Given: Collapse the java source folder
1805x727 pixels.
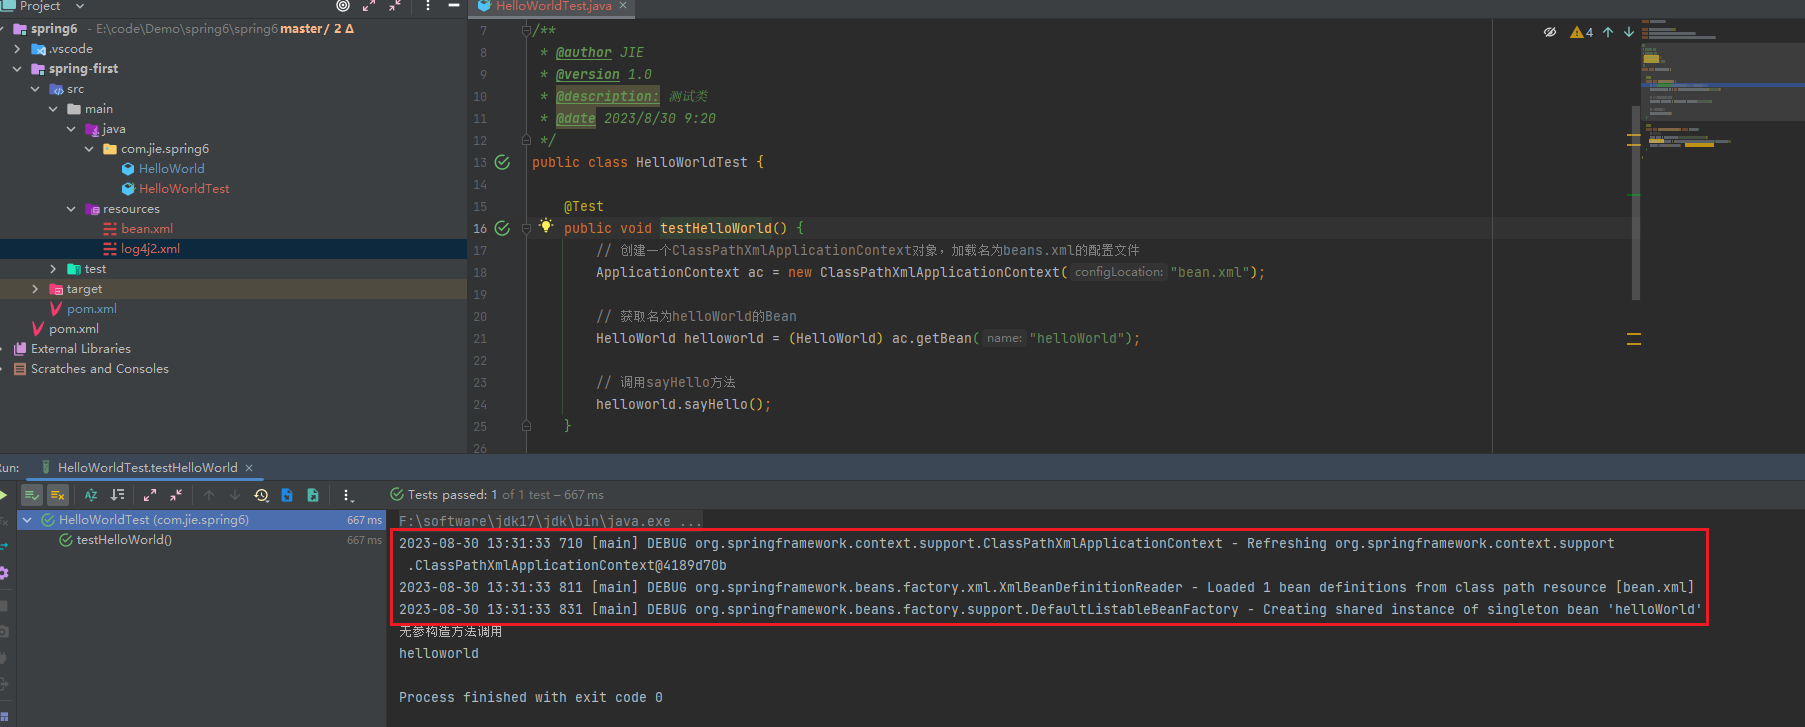Looking at the screenshot, I should click(71, 129).
